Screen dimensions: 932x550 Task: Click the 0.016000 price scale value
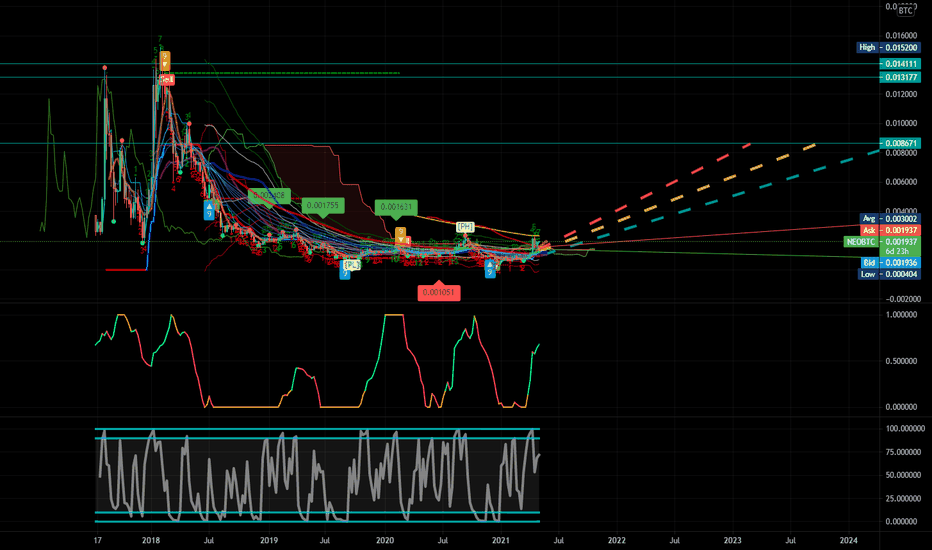pos(901,36)
